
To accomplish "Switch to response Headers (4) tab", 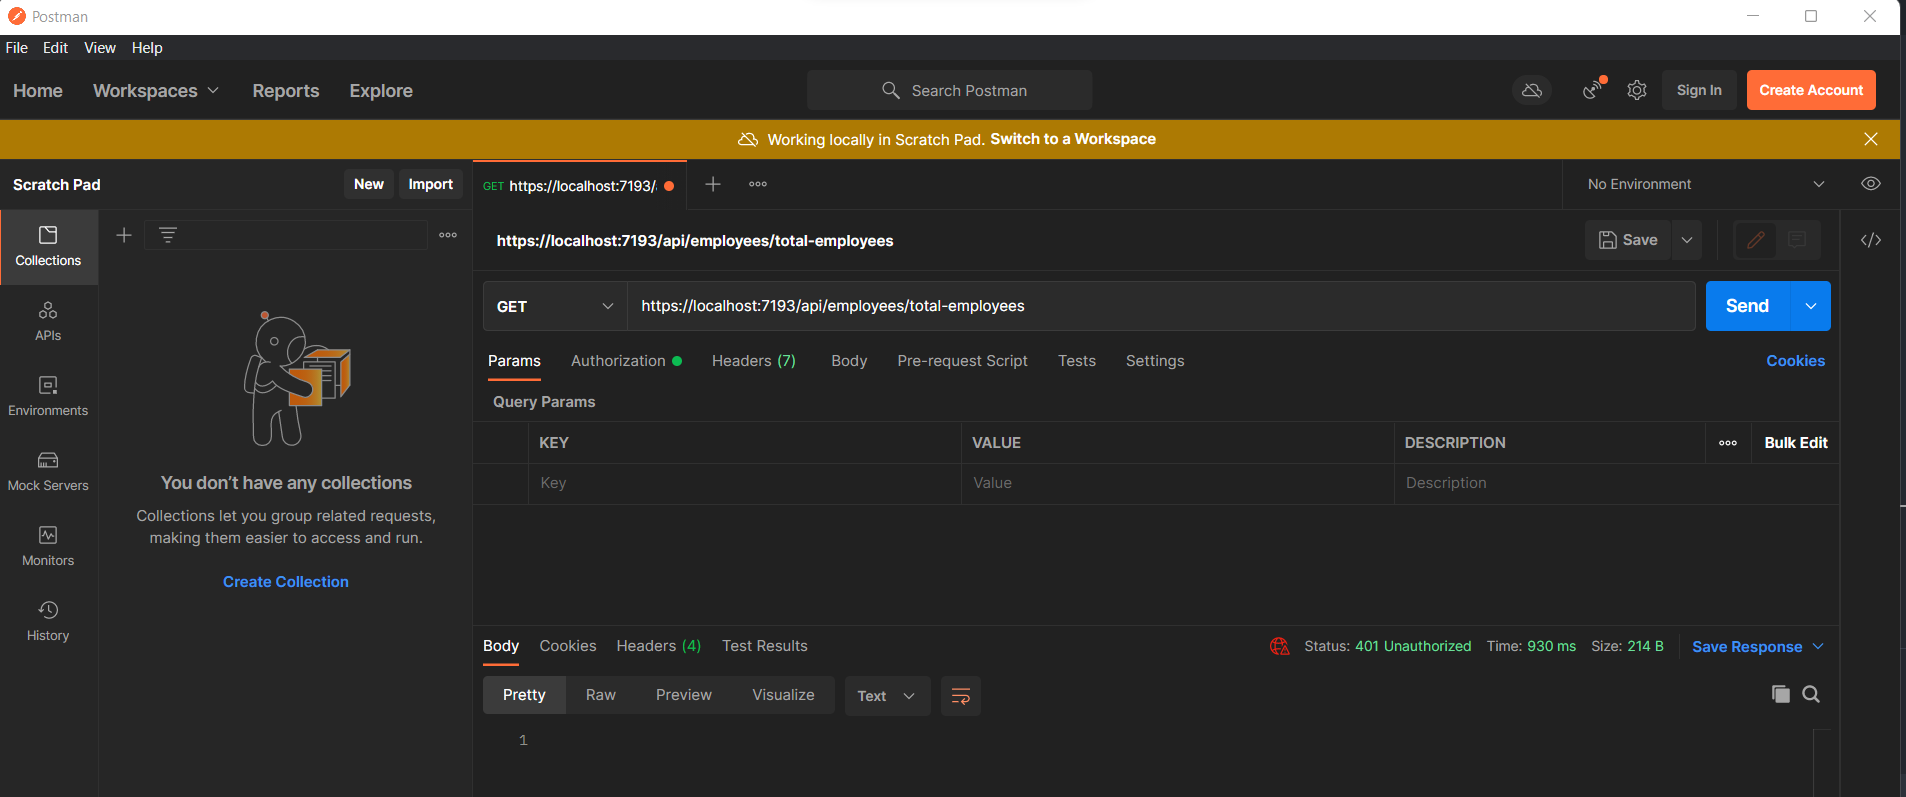I will click(x=659, y=646).
